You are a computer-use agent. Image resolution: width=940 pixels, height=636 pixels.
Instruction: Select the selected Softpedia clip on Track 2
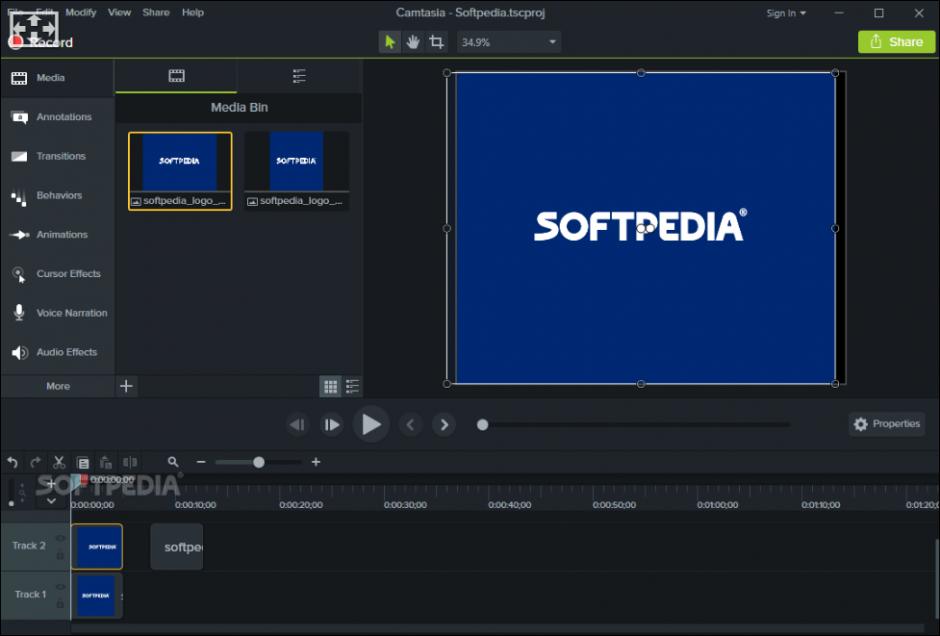tap(97, 547)
